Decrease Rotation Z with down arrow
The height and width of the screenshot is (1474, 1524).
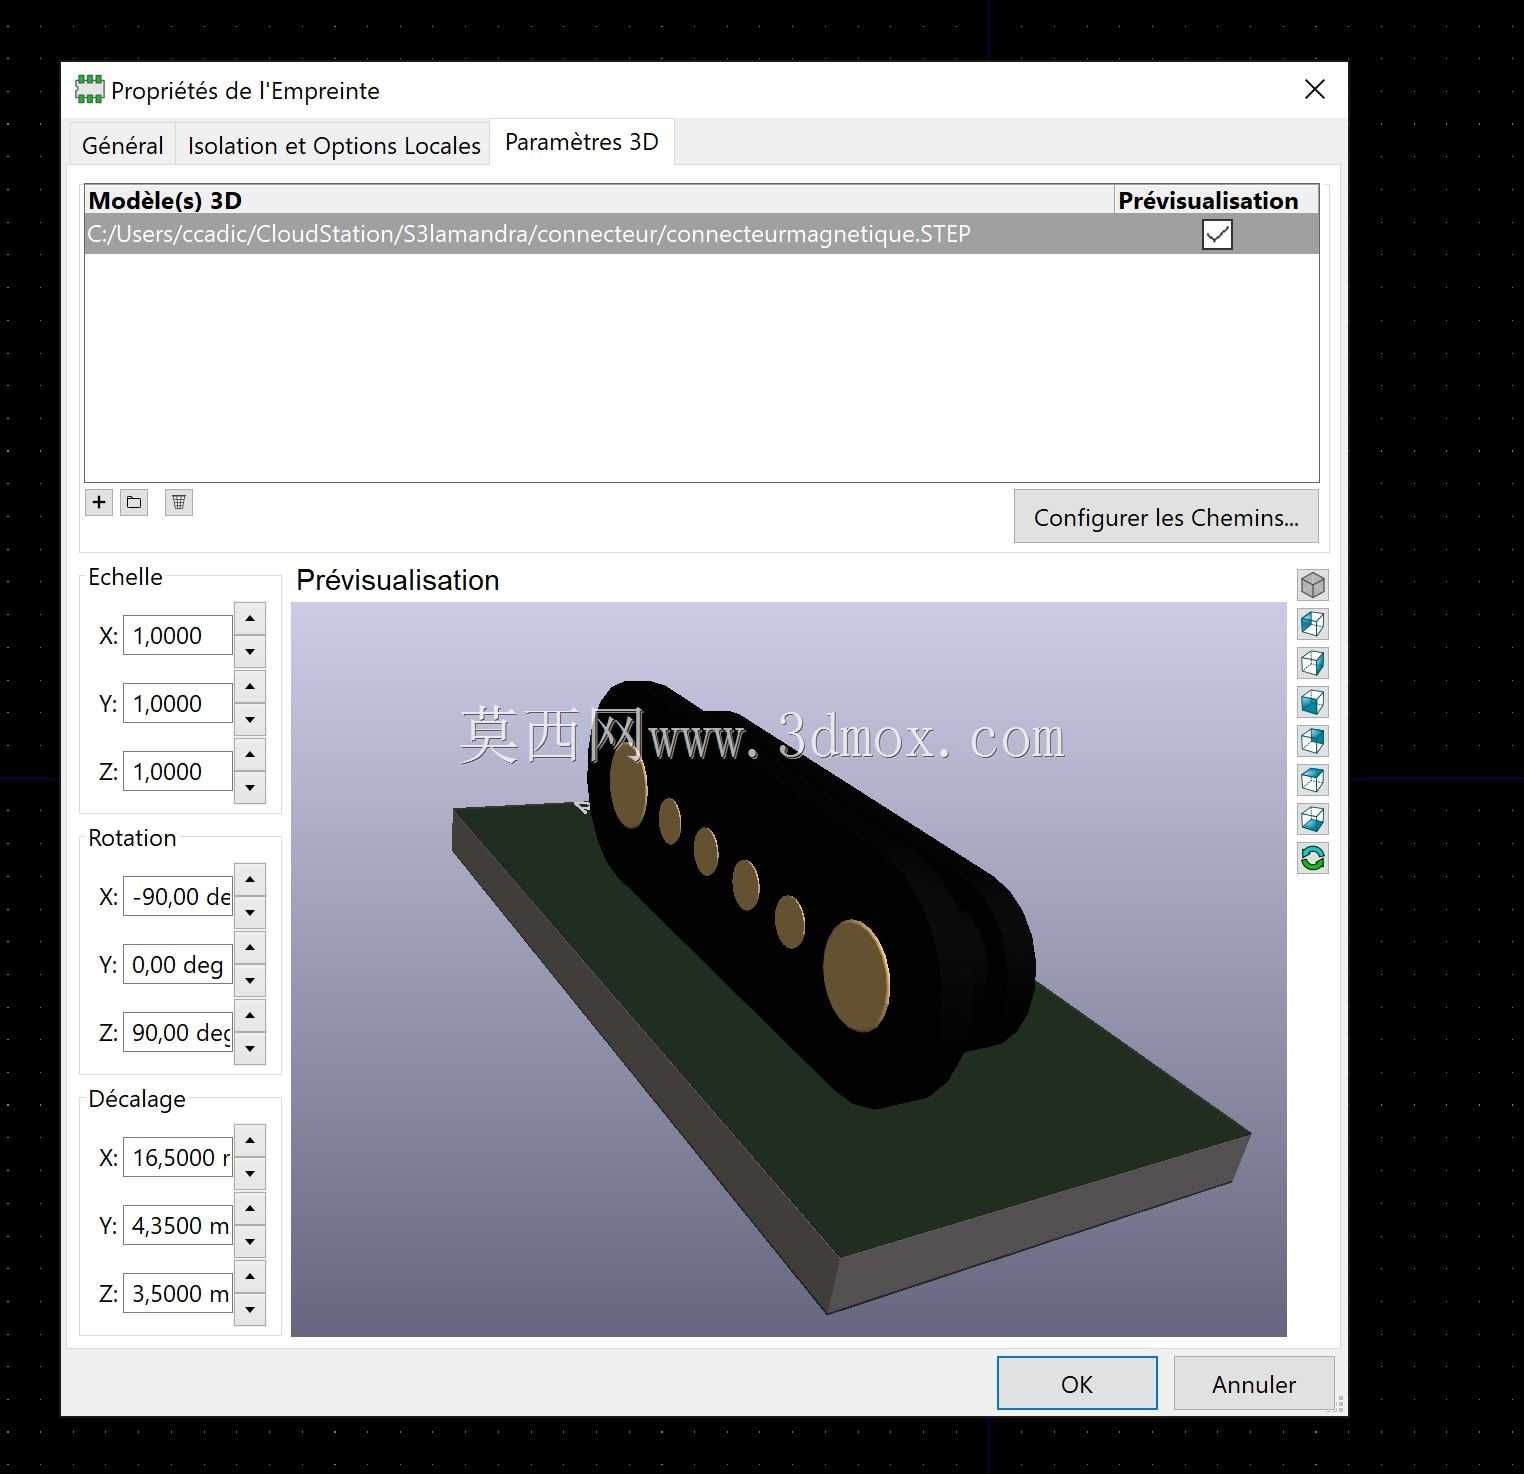250,1049
